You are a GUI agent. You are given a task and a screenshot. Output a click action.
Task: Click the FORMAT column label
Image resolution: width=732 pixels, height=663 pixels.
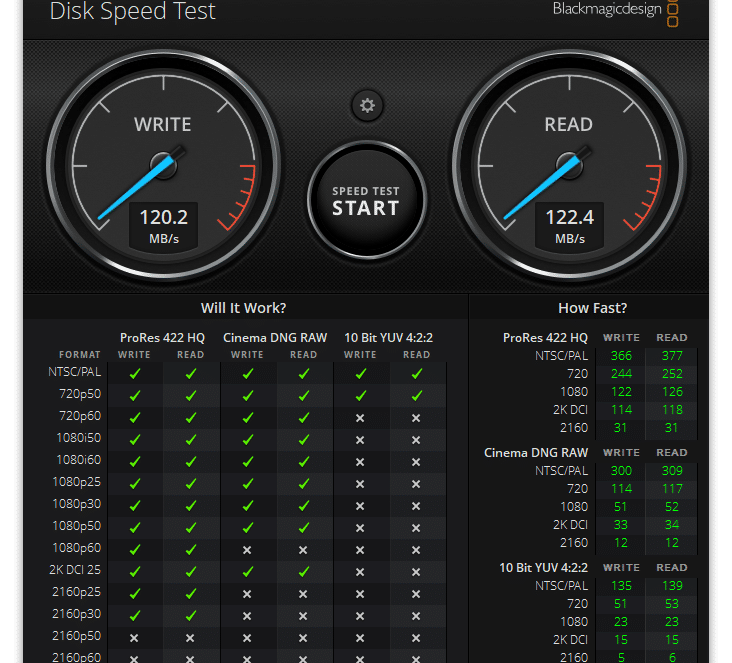click(x=79, y=355)
